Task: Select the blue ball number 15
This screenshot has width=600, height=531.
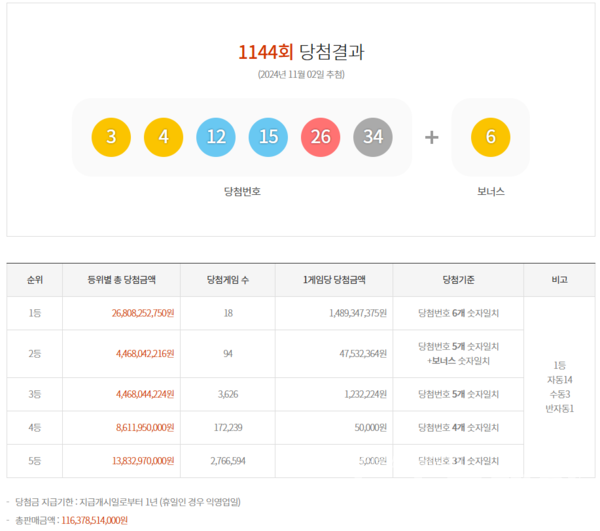Action: [268, 137]
